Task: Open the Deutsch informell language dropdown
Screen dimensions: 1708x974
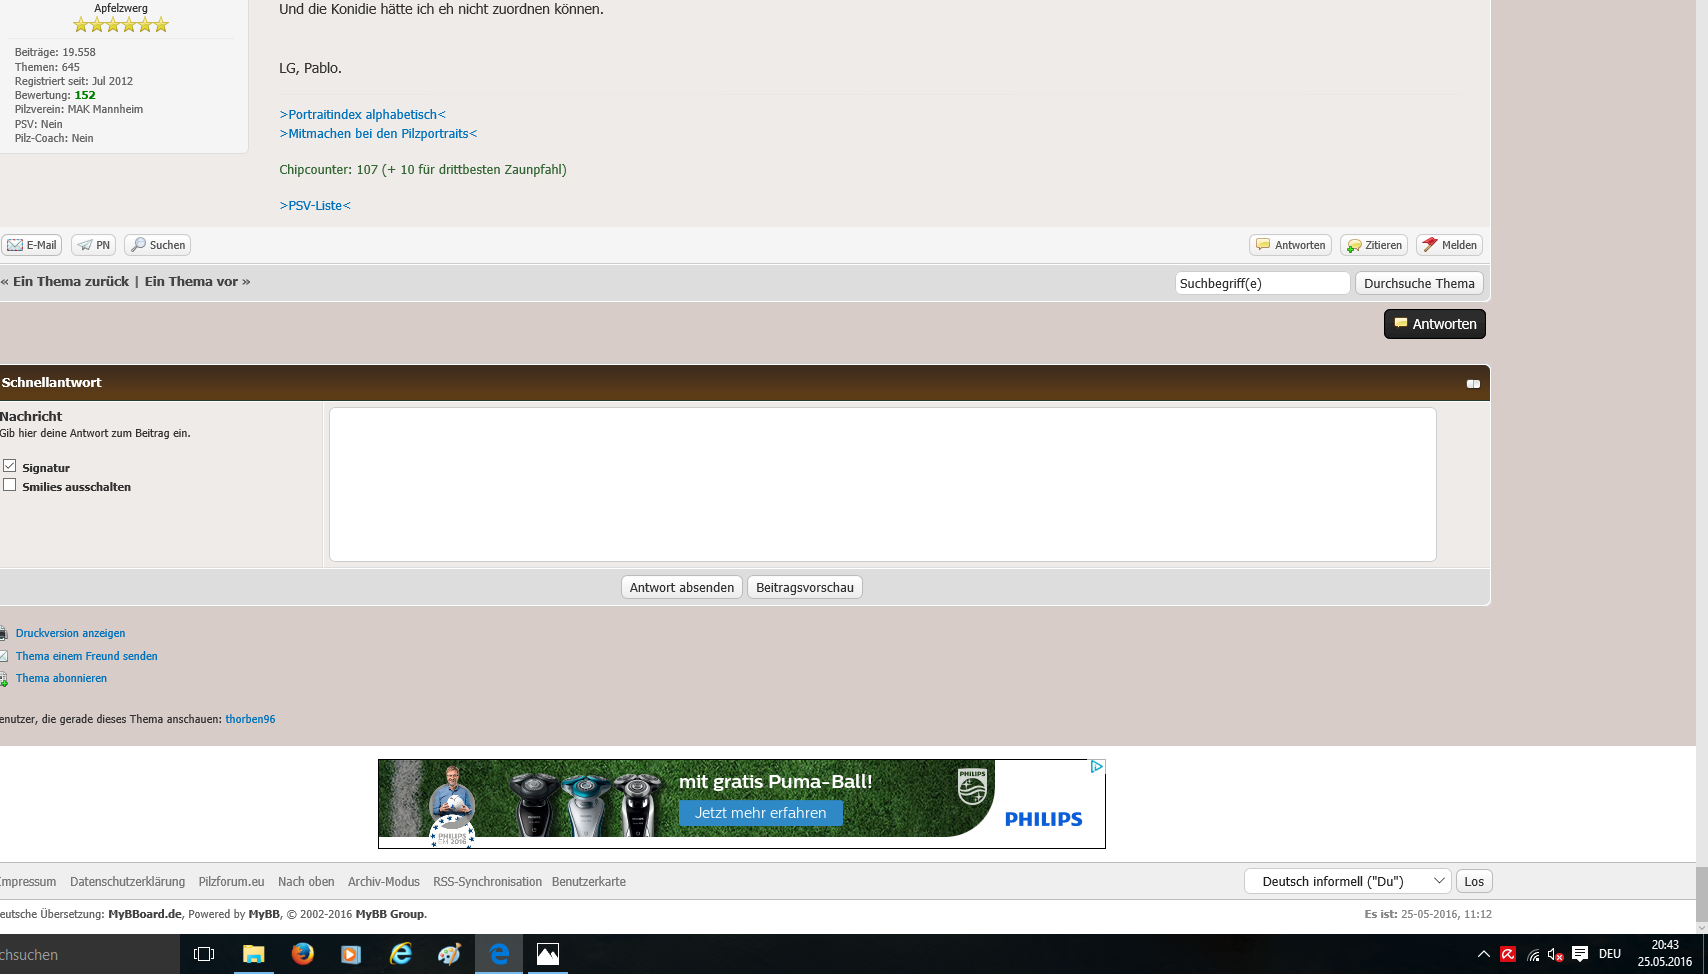Action: click(x=1347, y=881)
